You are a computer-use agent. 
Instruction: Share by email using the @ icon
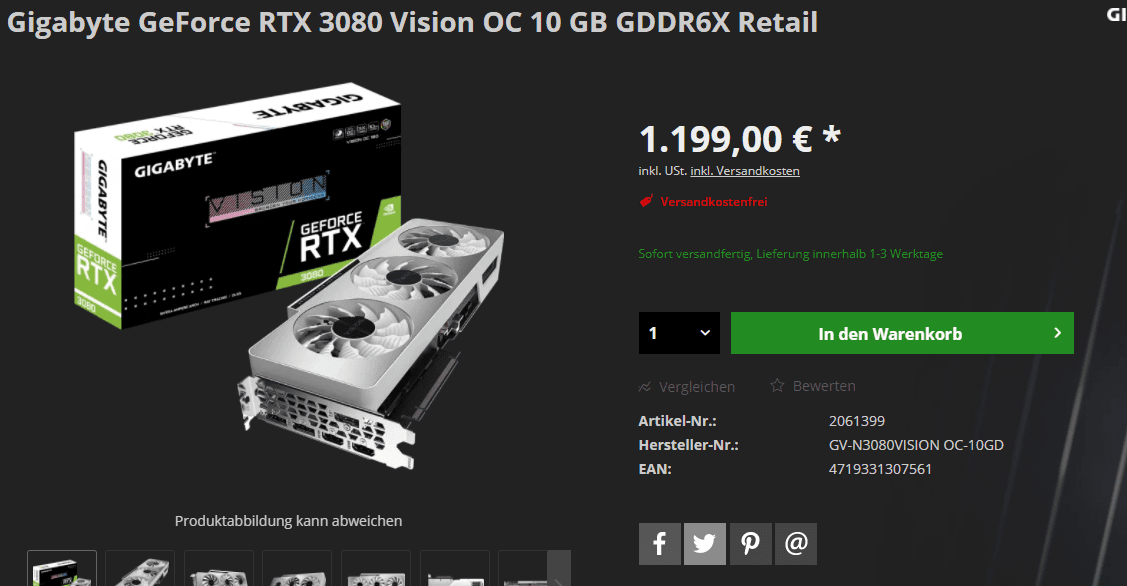[796, 544]
